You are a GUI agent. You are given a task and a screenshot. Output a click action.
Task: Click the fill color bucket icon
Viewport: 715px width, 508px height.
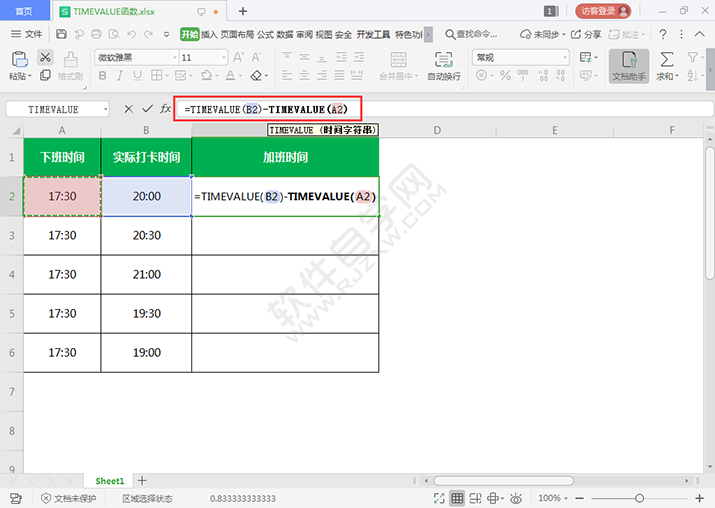pos(207,76)
